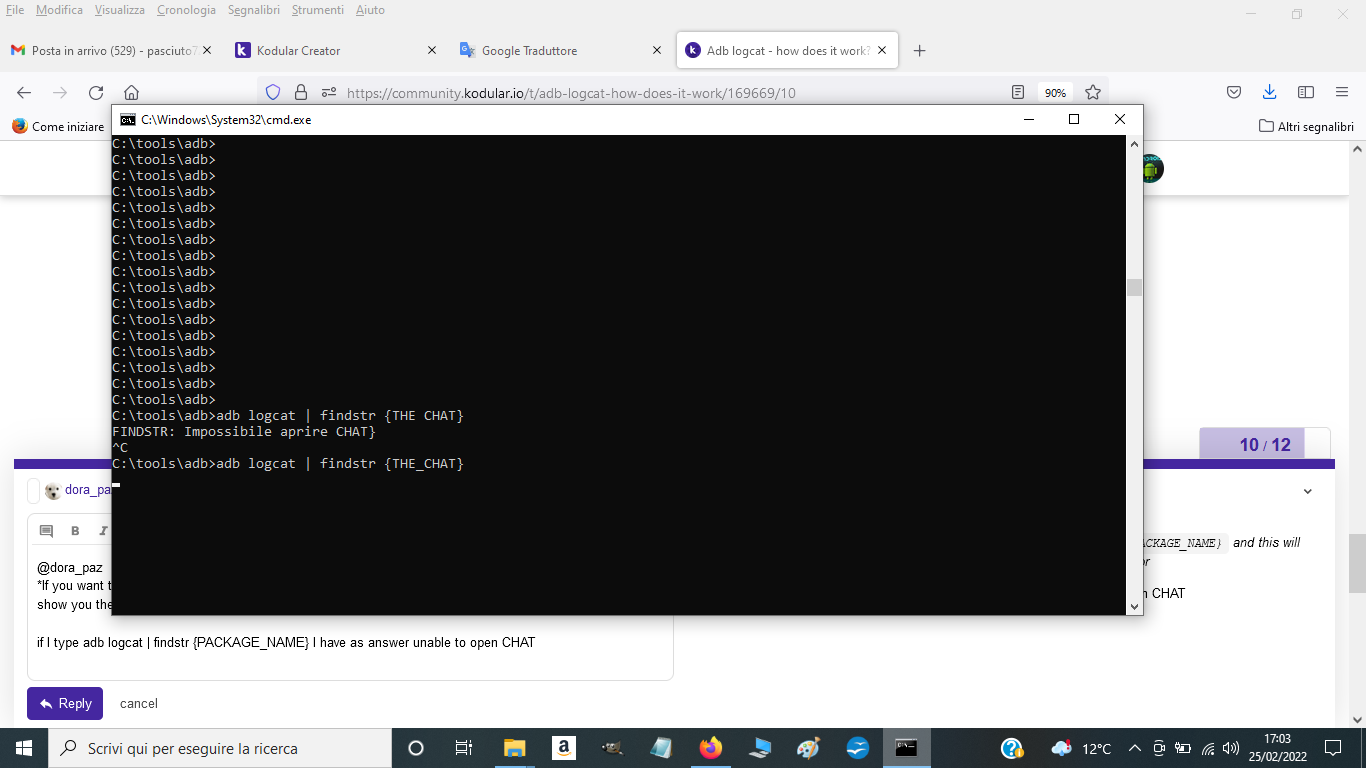This screenshot has height=768, width=1366.
Task: Bookmark this page with star icon
Action: [x=1093, y=92]
